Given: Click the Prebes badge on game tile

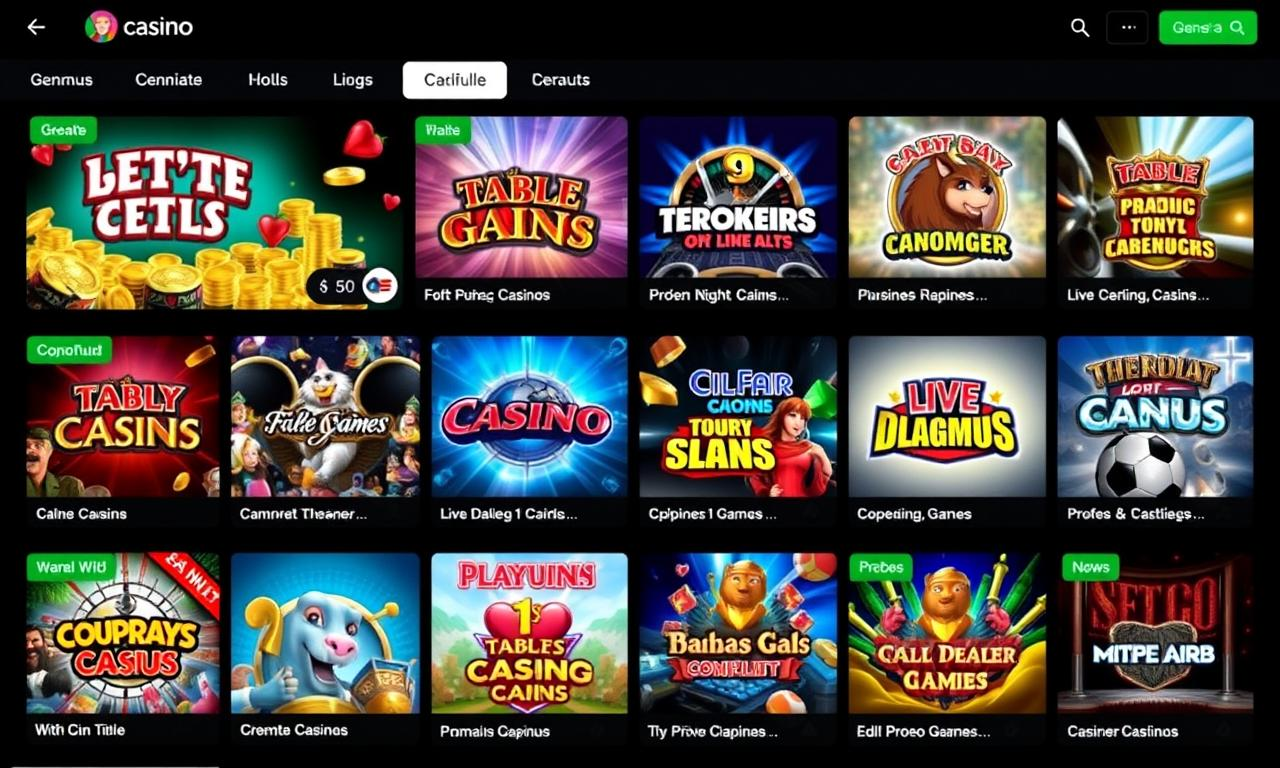Looking at the screenshot, I should [x=881, y=567].
